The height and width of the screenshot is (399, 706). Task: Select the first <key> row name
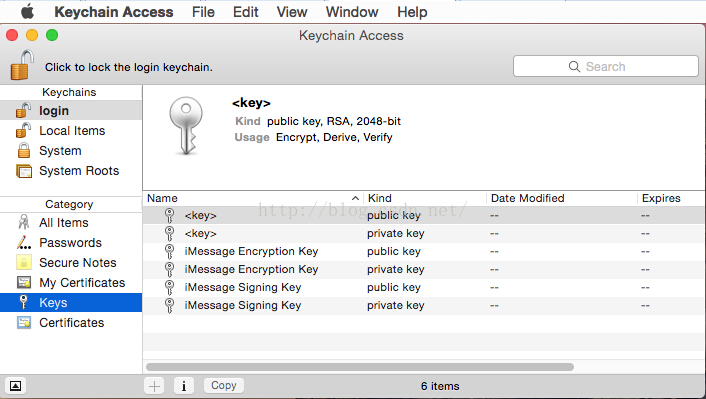pyautogui.click(x=200, y=216)
